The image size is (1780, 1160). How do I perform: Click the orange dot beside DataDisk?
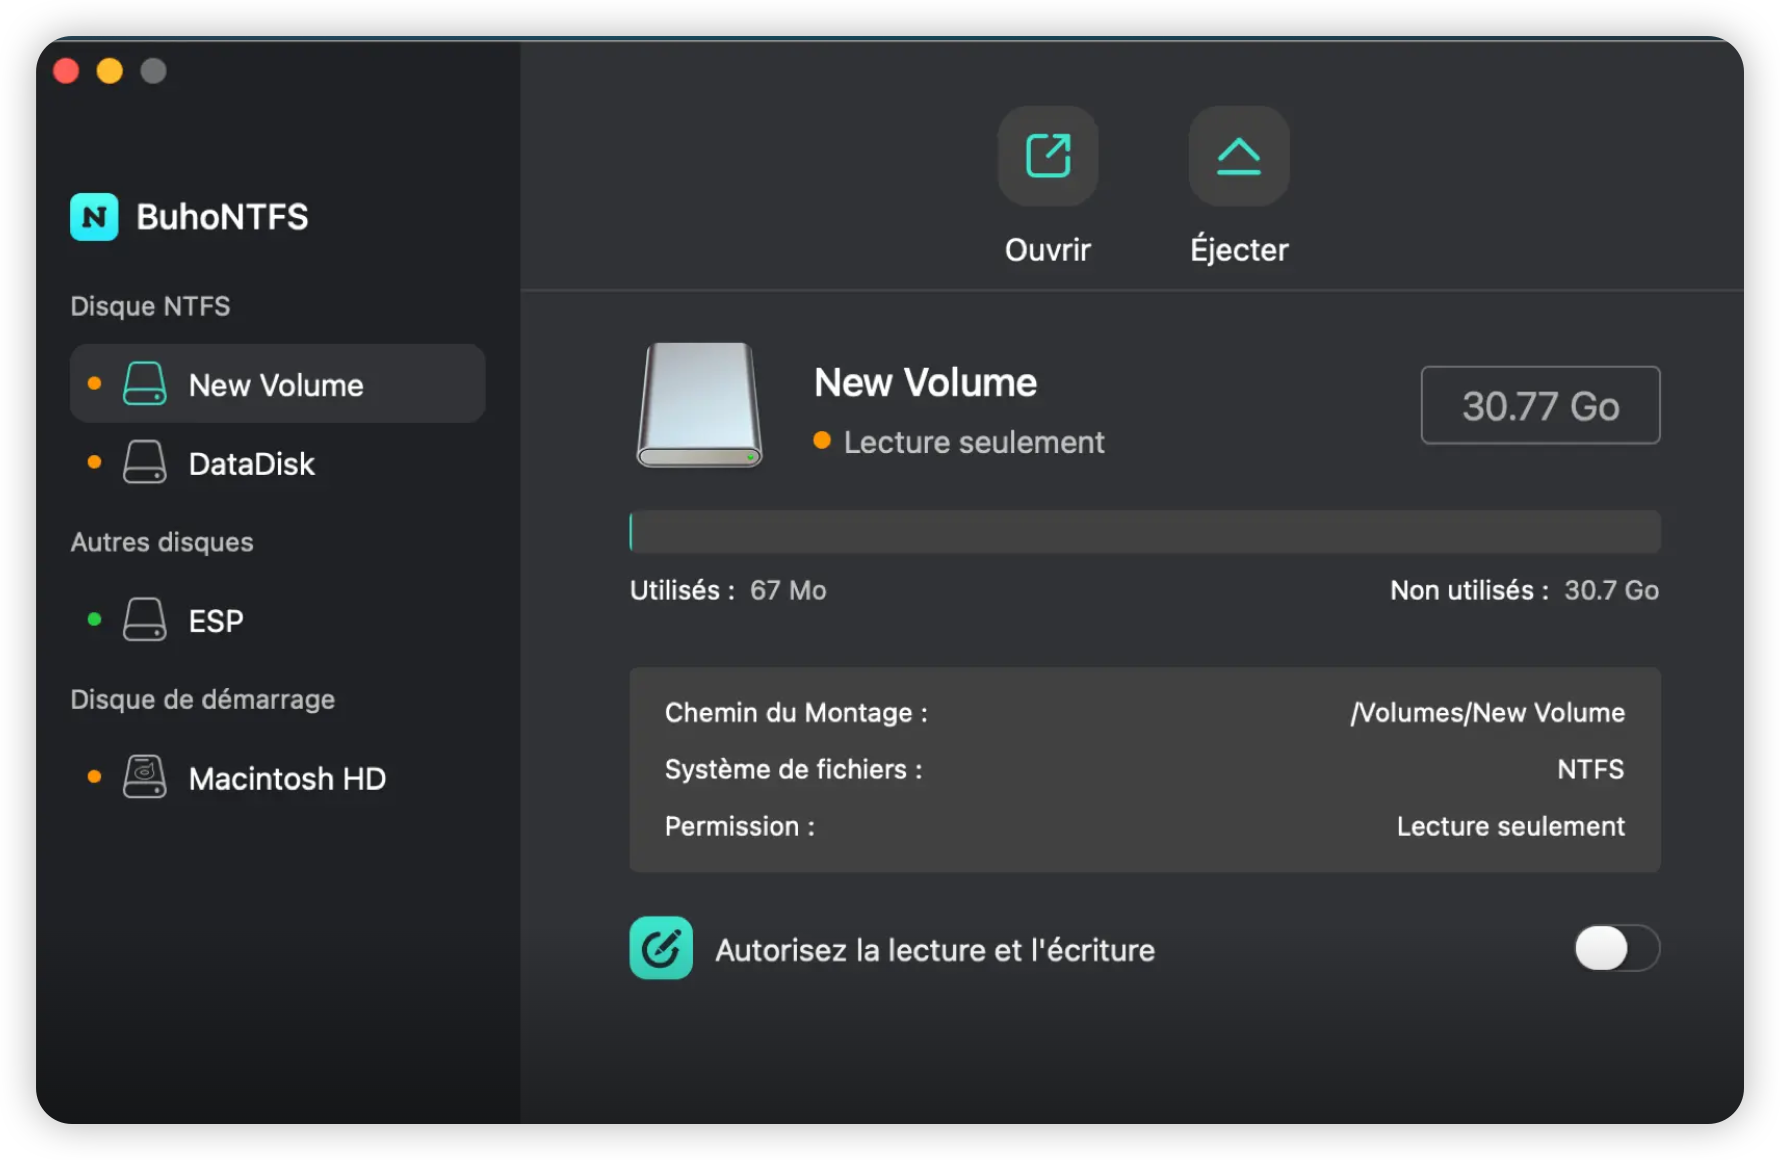(x=94, y=462)
